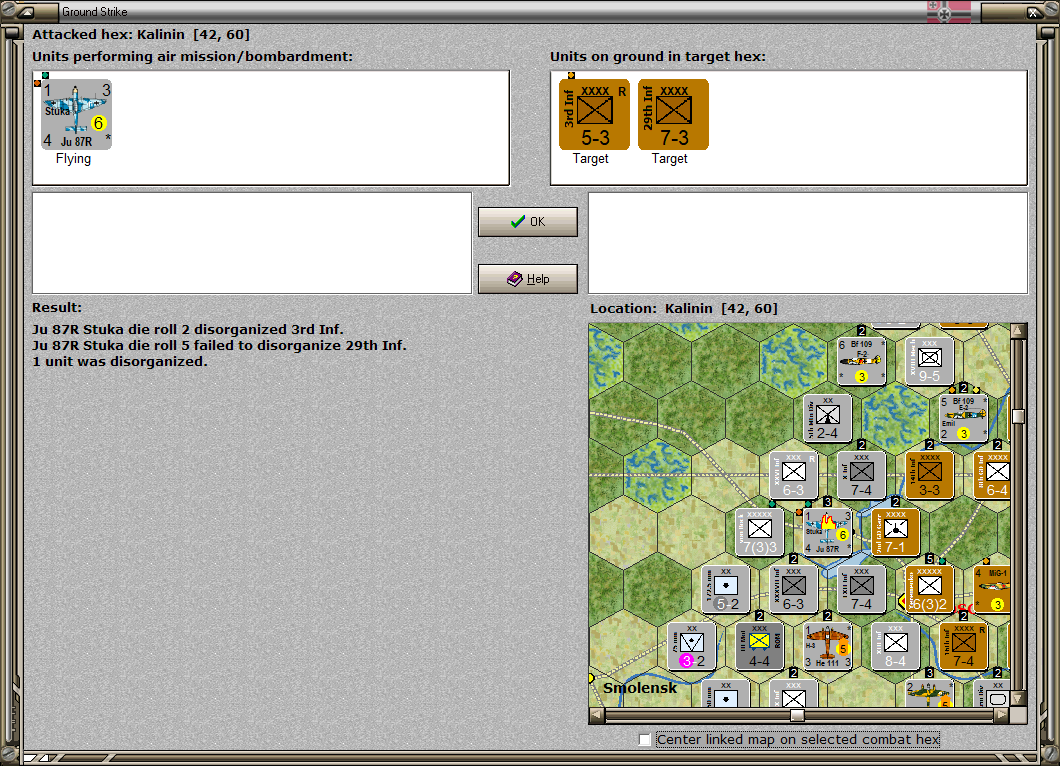Viewport: 1060px width, 766px height.
Task: Click the LXII Inf 7-4 counter
Action: pos(861,590)
